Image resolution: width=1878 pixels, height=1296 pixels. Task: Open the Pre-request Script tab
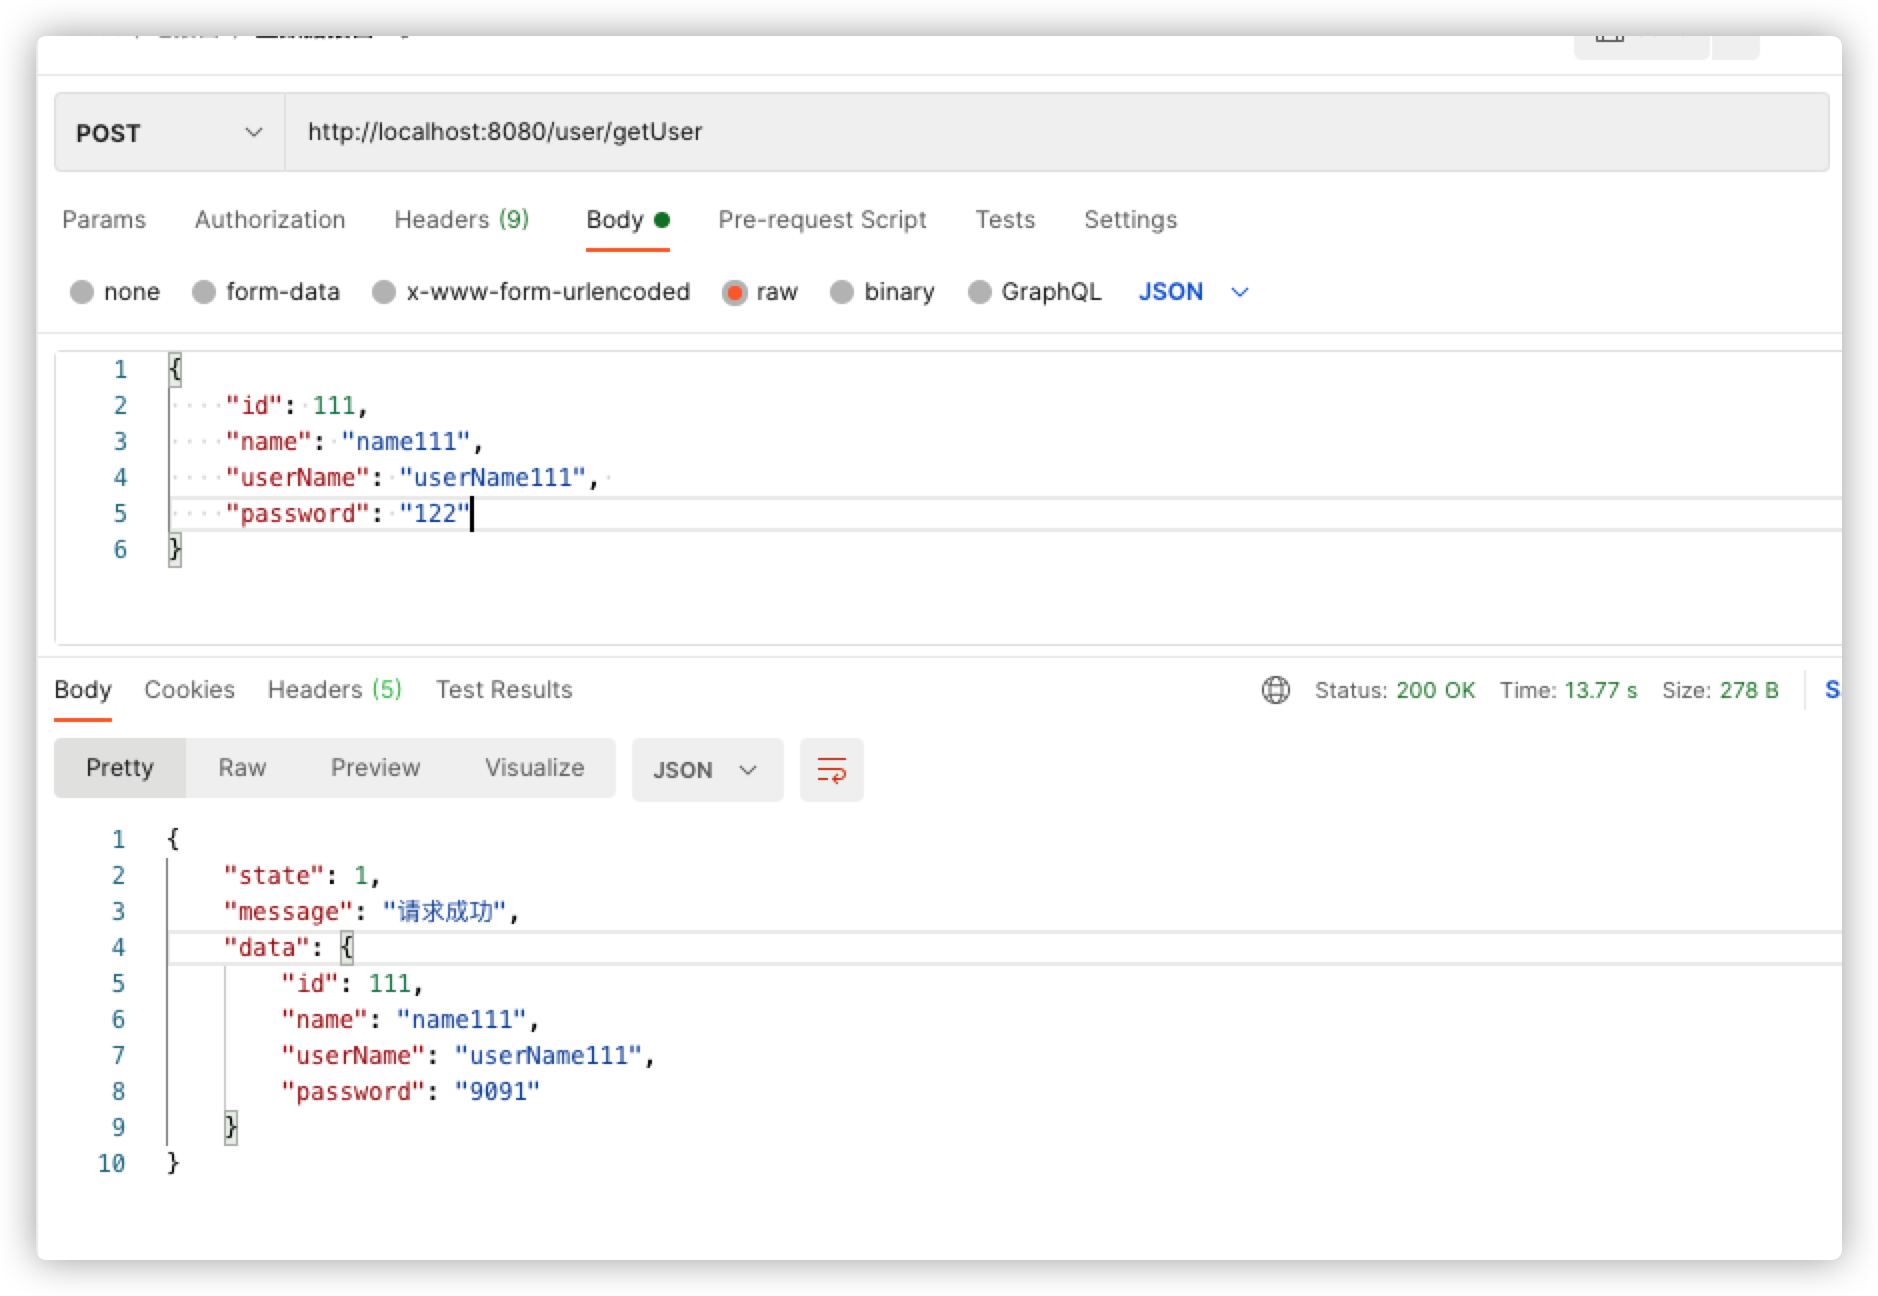pos(822,220)
